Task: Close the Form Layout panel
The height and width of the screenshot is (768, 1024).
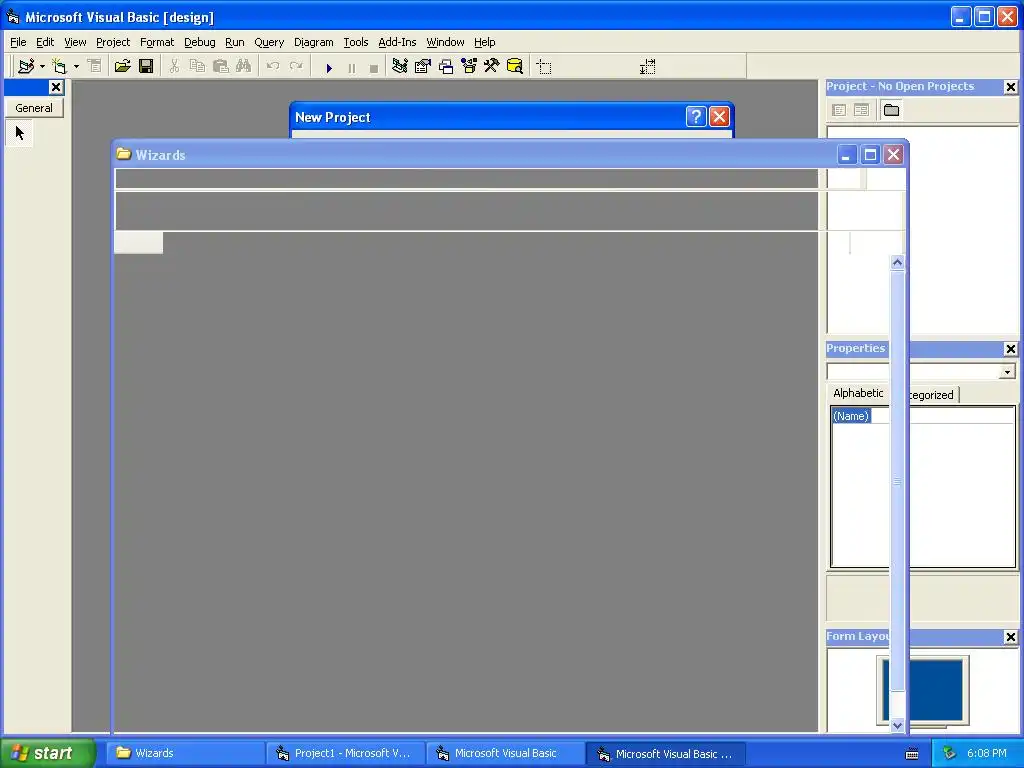Action: coord(1010,637)
